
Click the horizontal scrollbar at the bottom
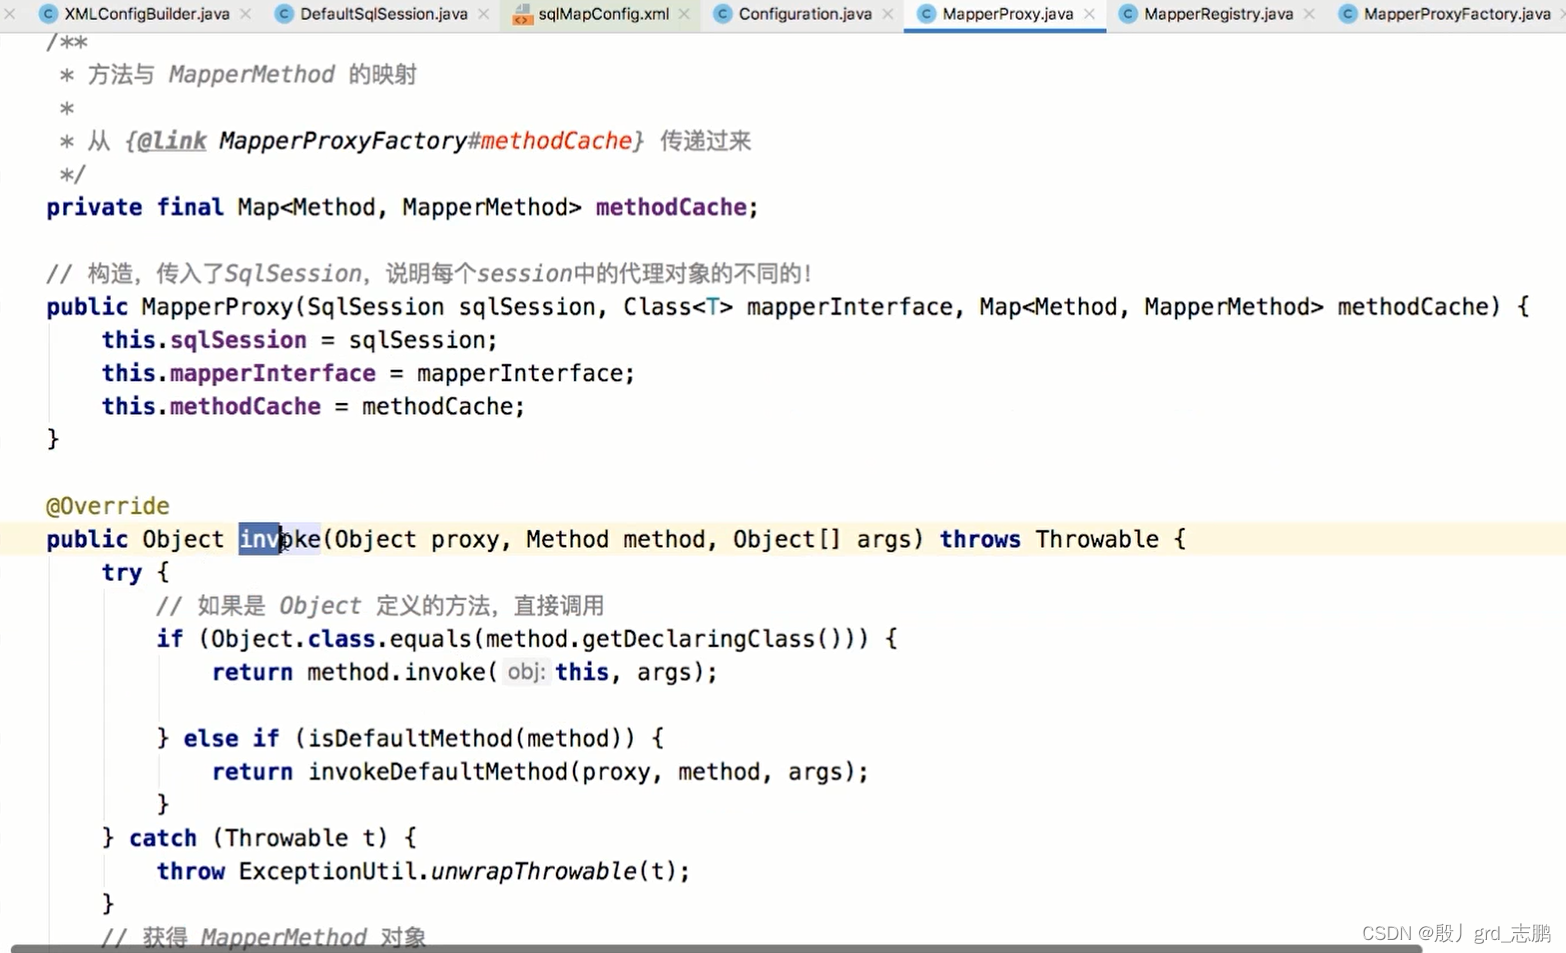click(x=716, y=948)
